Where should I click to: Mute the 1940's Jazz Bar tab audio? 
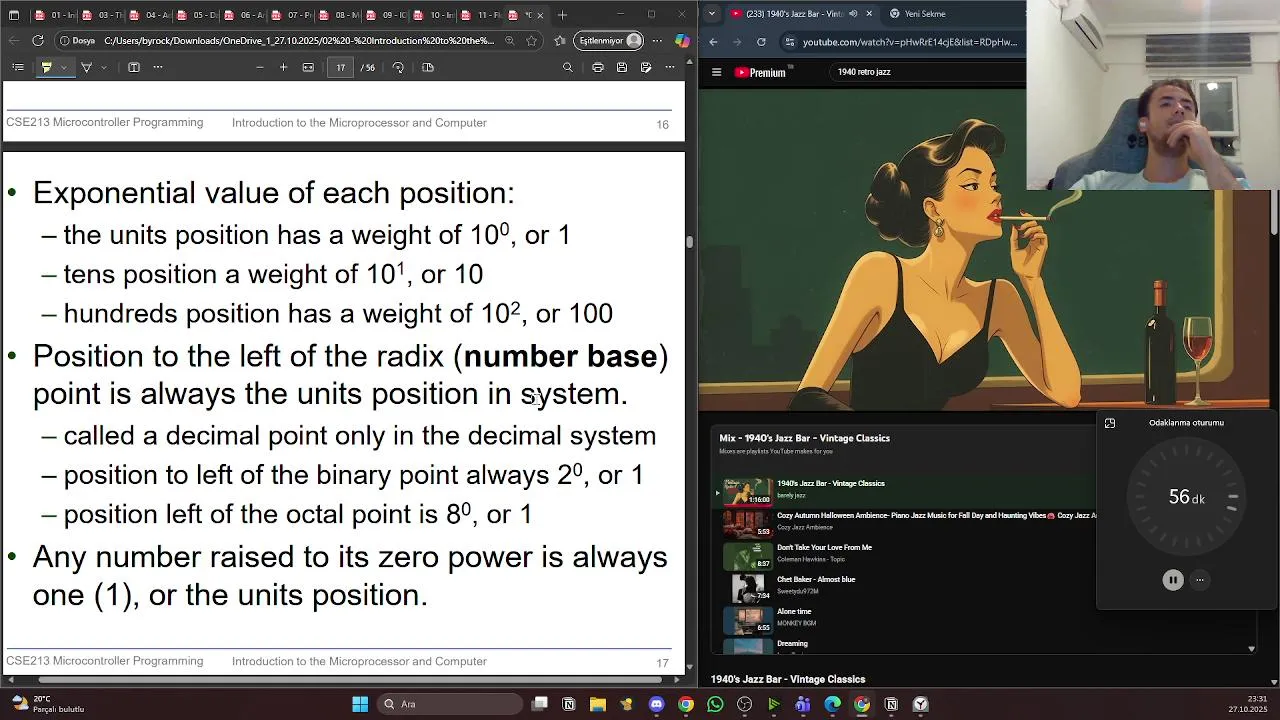tap(853, 14)
